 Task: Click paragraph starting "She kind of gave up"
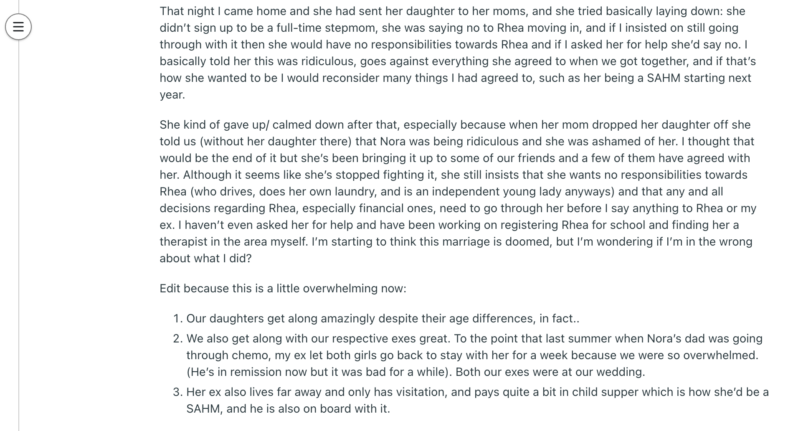(x=458, y=191)
